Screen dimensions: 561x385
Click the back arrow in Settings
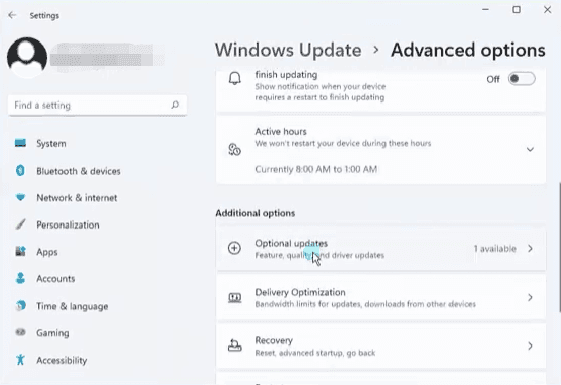pos(12,15)
